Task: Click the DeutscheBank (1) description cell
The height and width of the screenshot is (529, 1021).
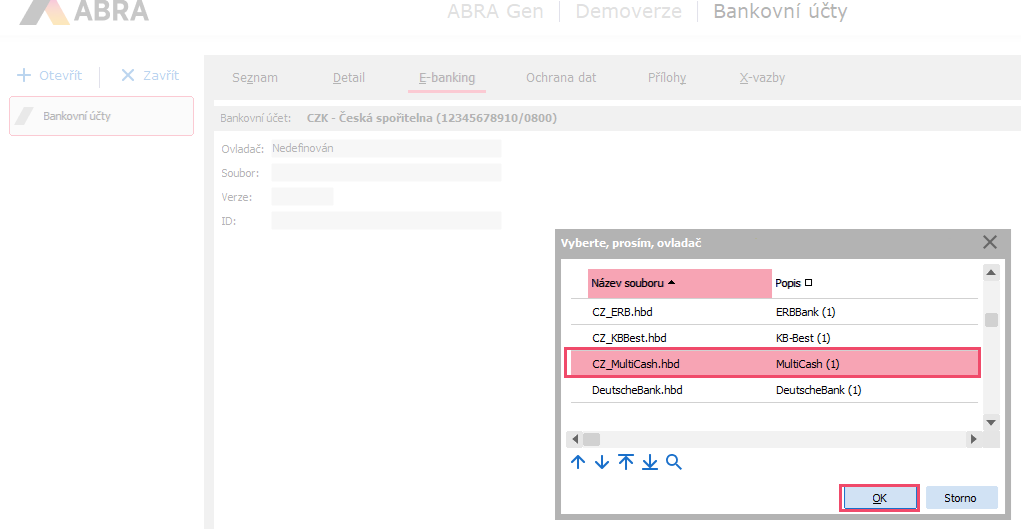Action: (x=818, y=390)
